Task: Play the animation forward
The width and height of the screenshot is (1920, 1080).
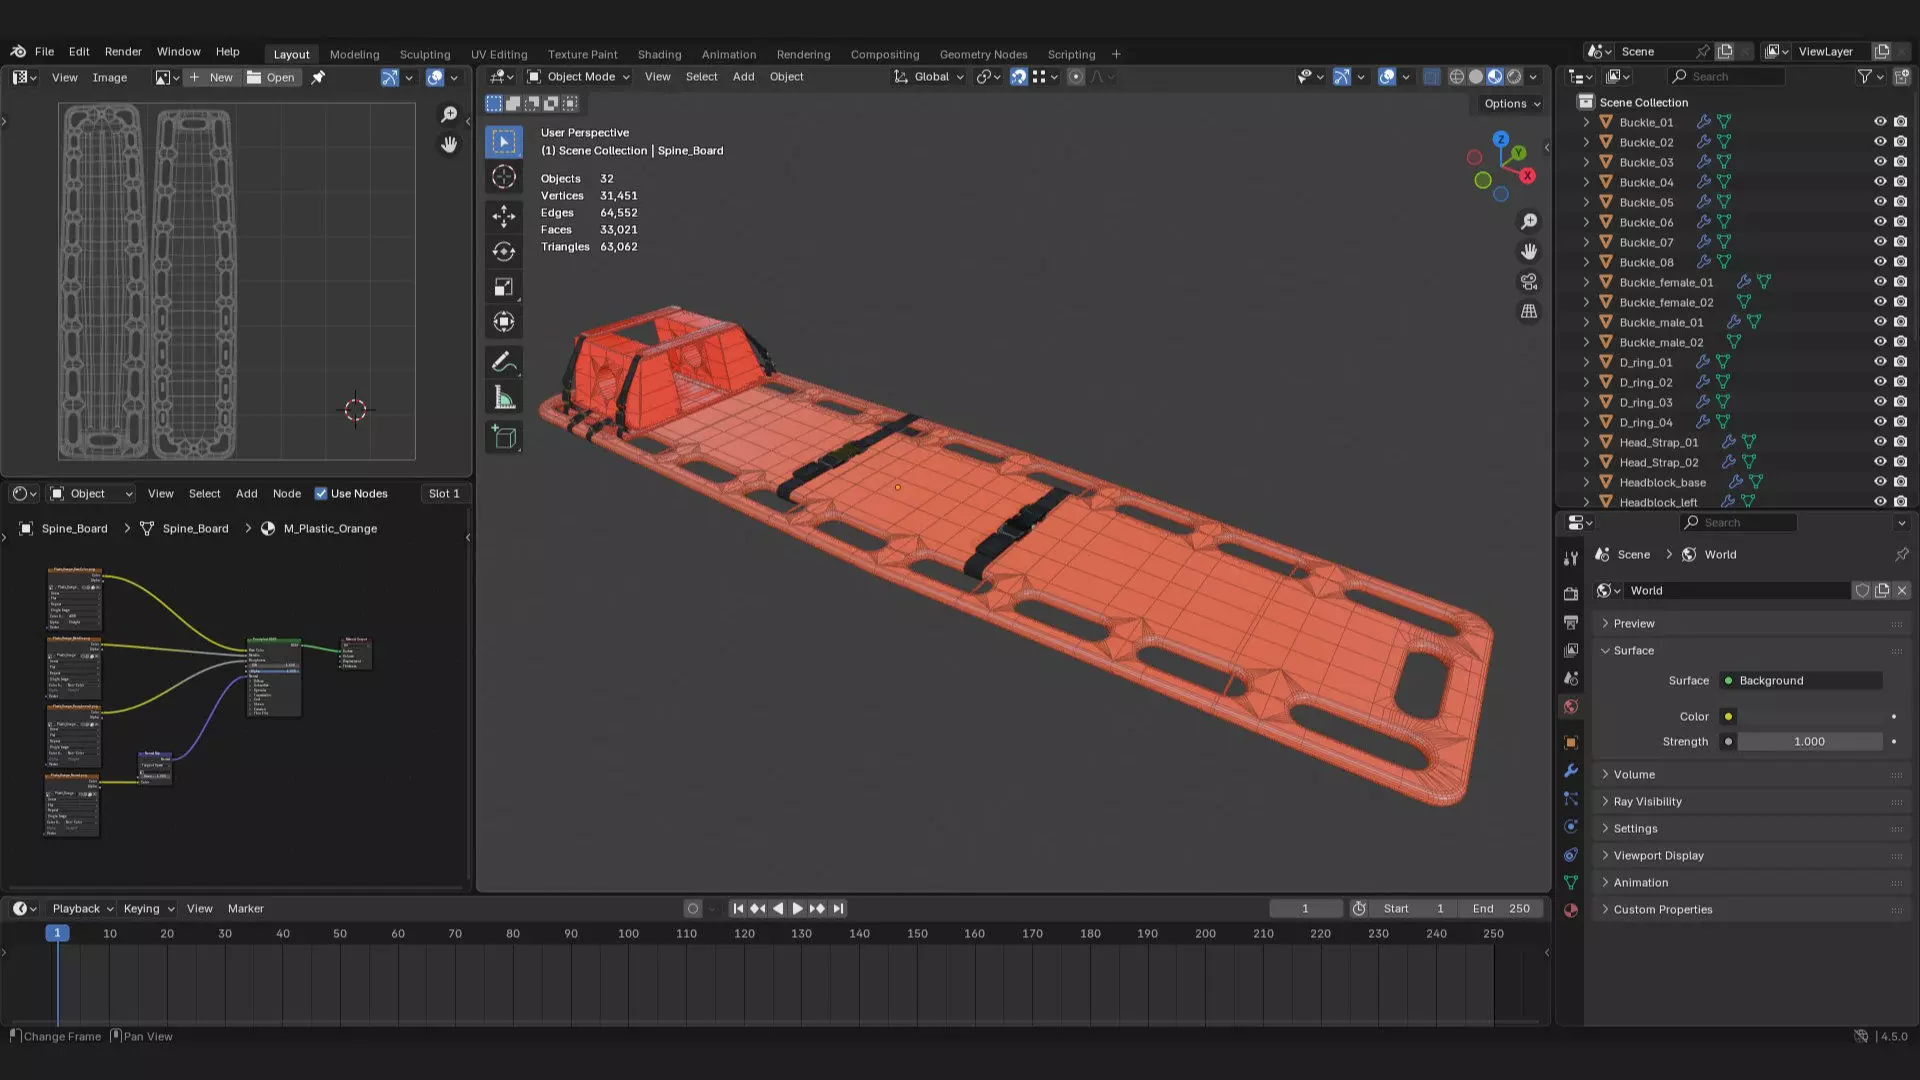Action: [797, 908]
